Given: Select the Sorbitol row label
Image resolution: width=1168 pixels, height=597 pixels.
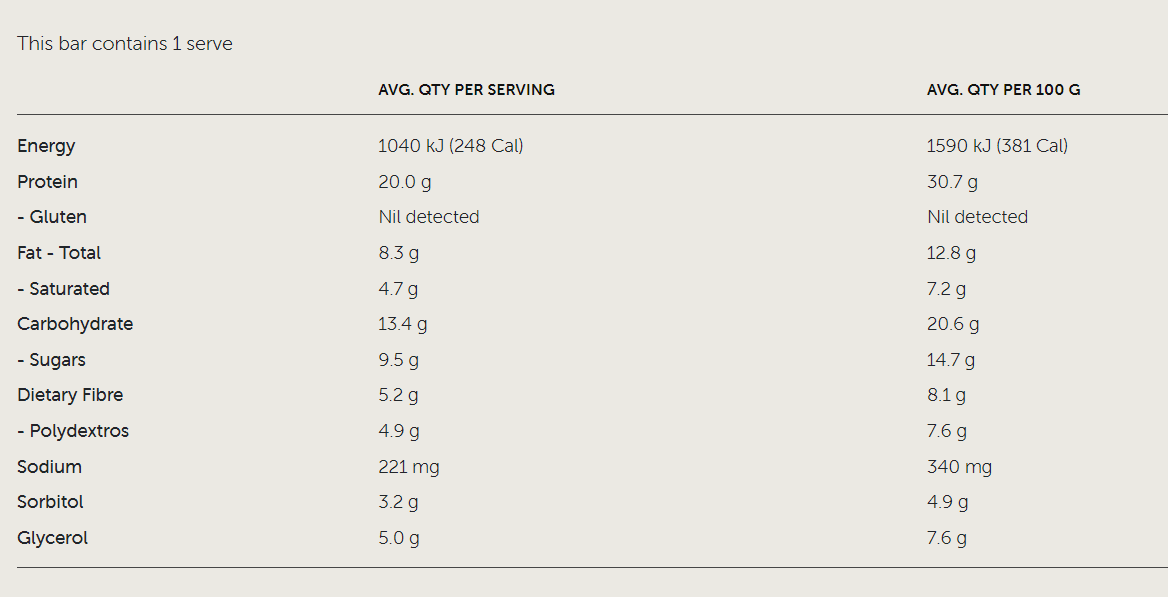Looking at the screenshot, I should pyautogui.click(x=50, y=502).
